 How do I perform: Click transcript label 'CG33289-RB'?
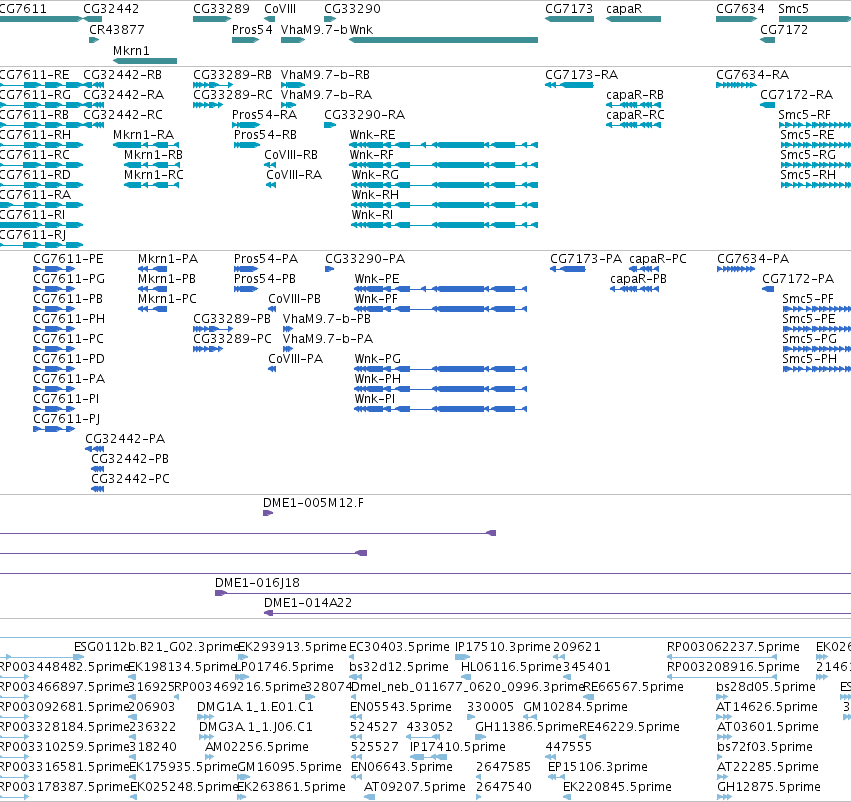click(232, 74)
